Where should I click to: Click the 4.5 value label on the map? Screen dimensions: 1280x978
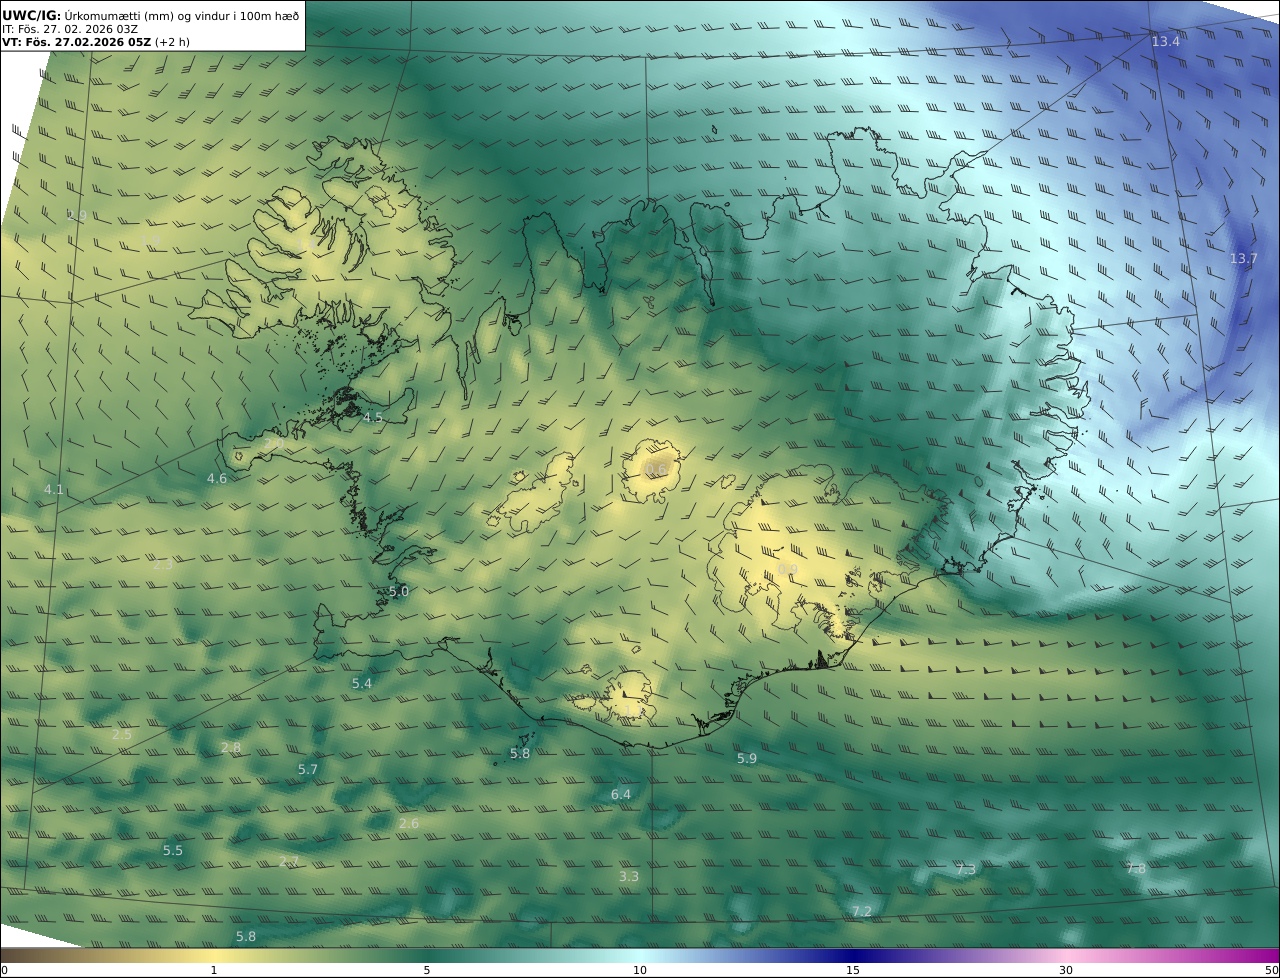[x=373, y=417]
